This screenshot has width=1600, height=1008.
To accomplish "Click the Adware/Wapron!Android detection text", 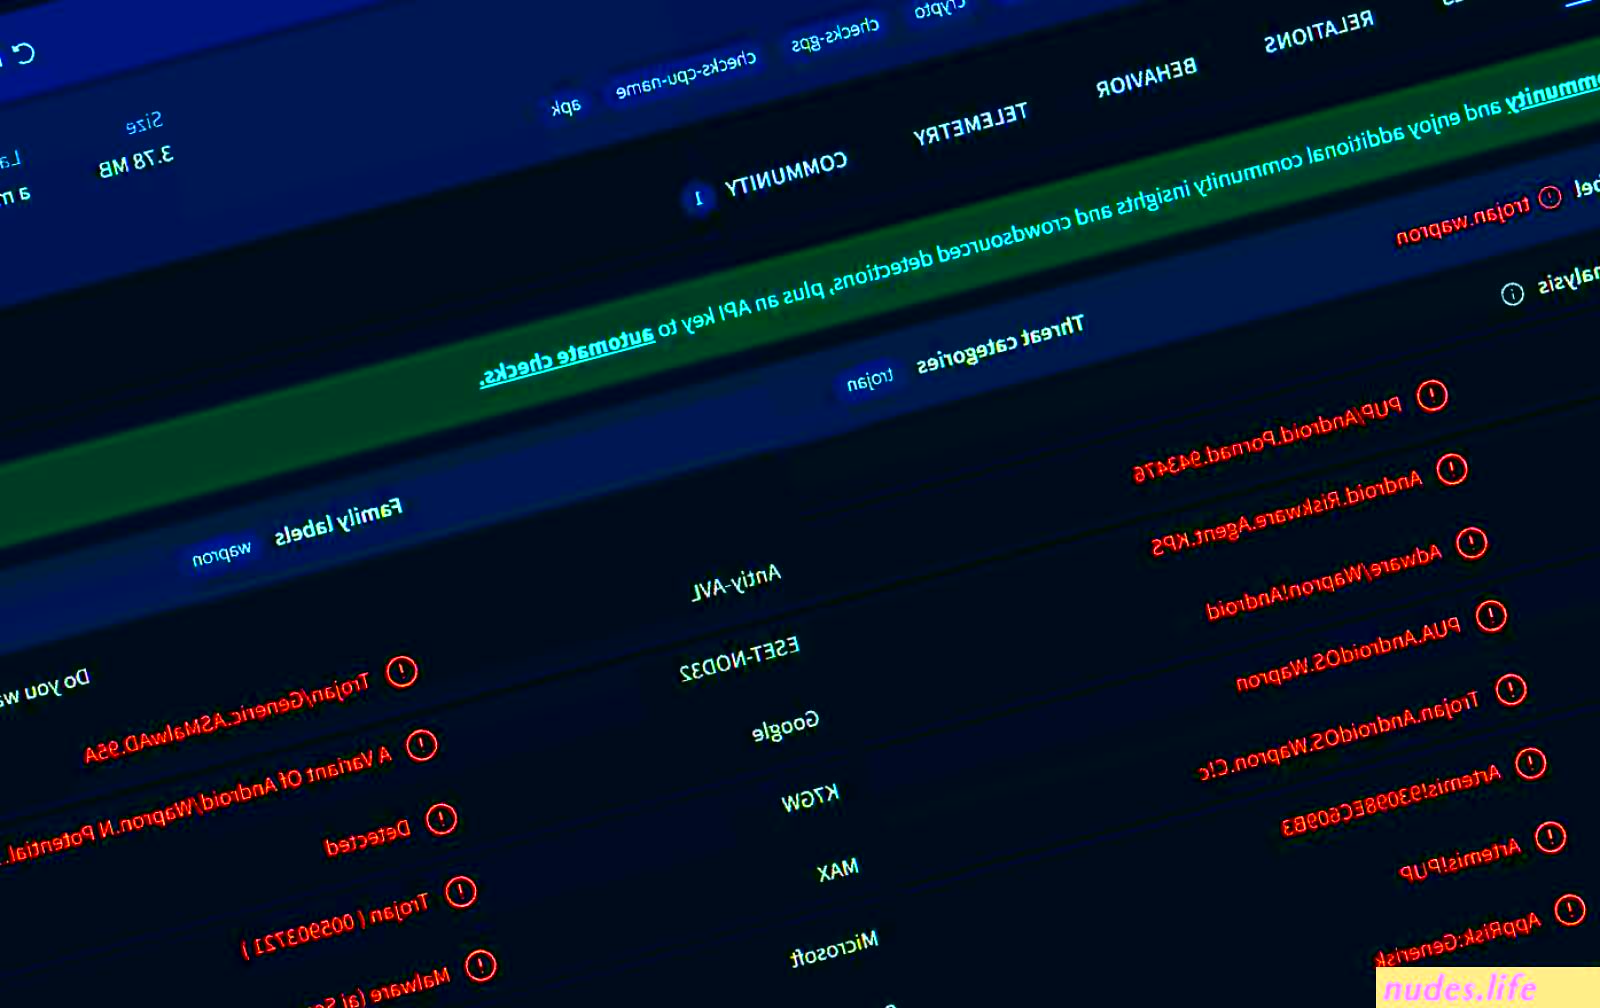I will coord(1324,580).
